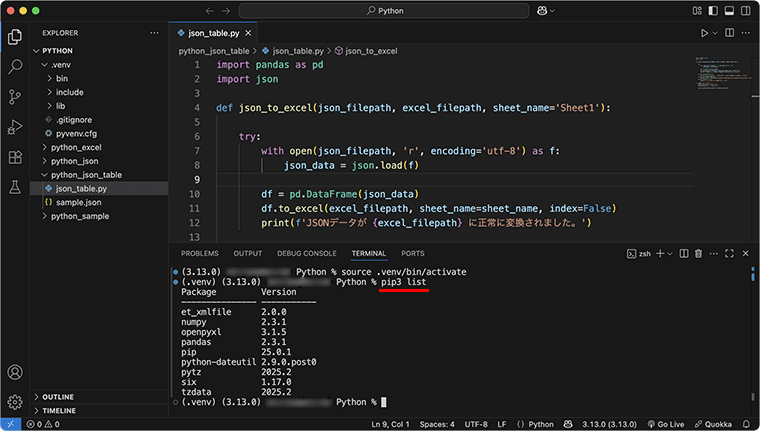
Task: Open Explorer Views and More Actions ellipsis
Action: [154, 33]
